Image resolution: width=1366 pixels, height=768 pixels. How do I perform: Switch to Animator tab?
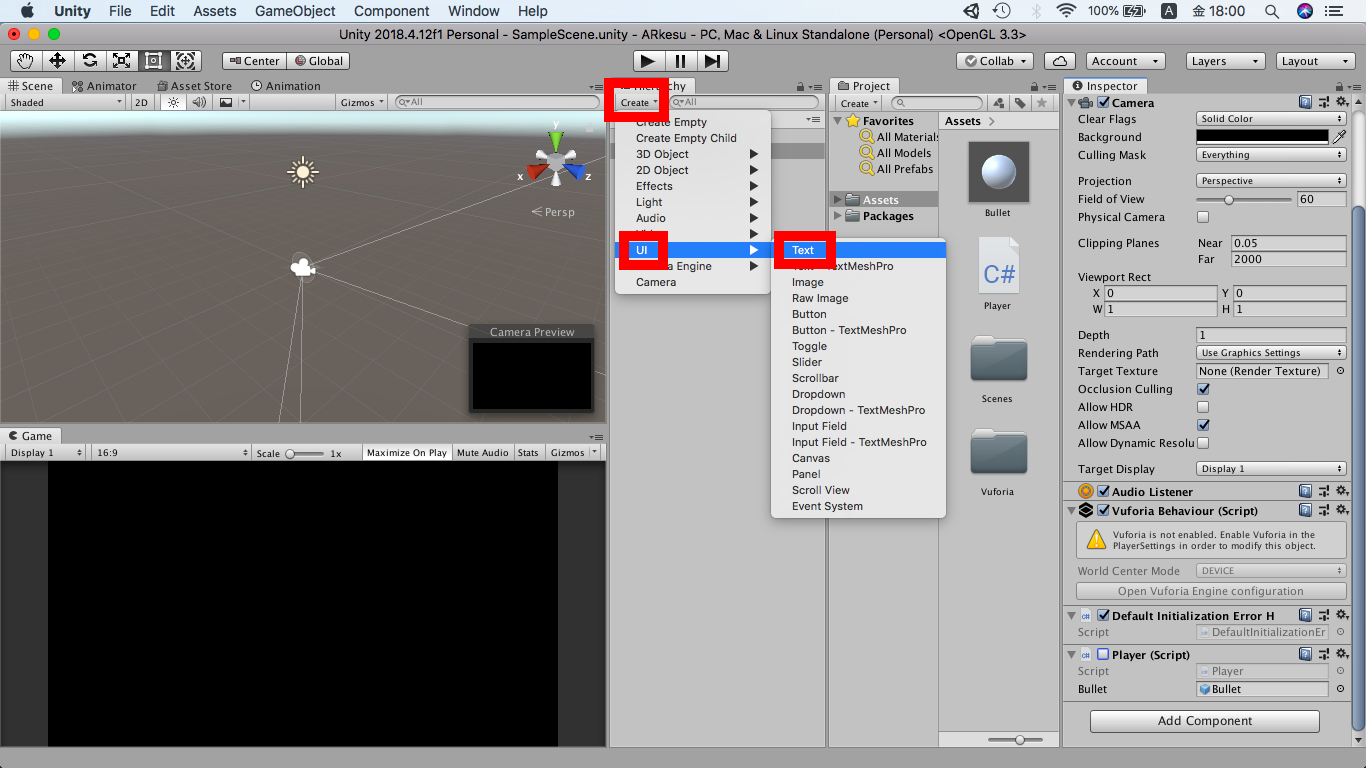tap(104, 86)
